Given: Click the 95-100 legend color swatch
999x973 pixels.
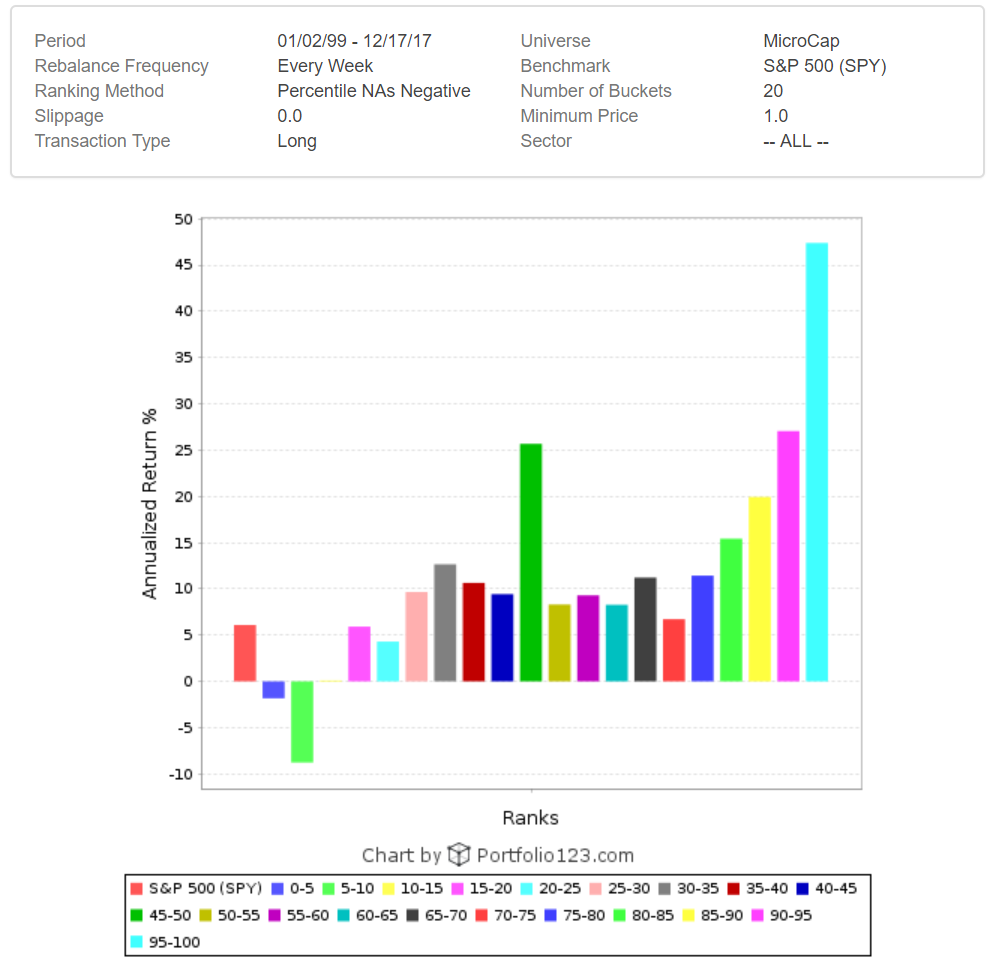Looking at the screenshot, I should point(136,942).
